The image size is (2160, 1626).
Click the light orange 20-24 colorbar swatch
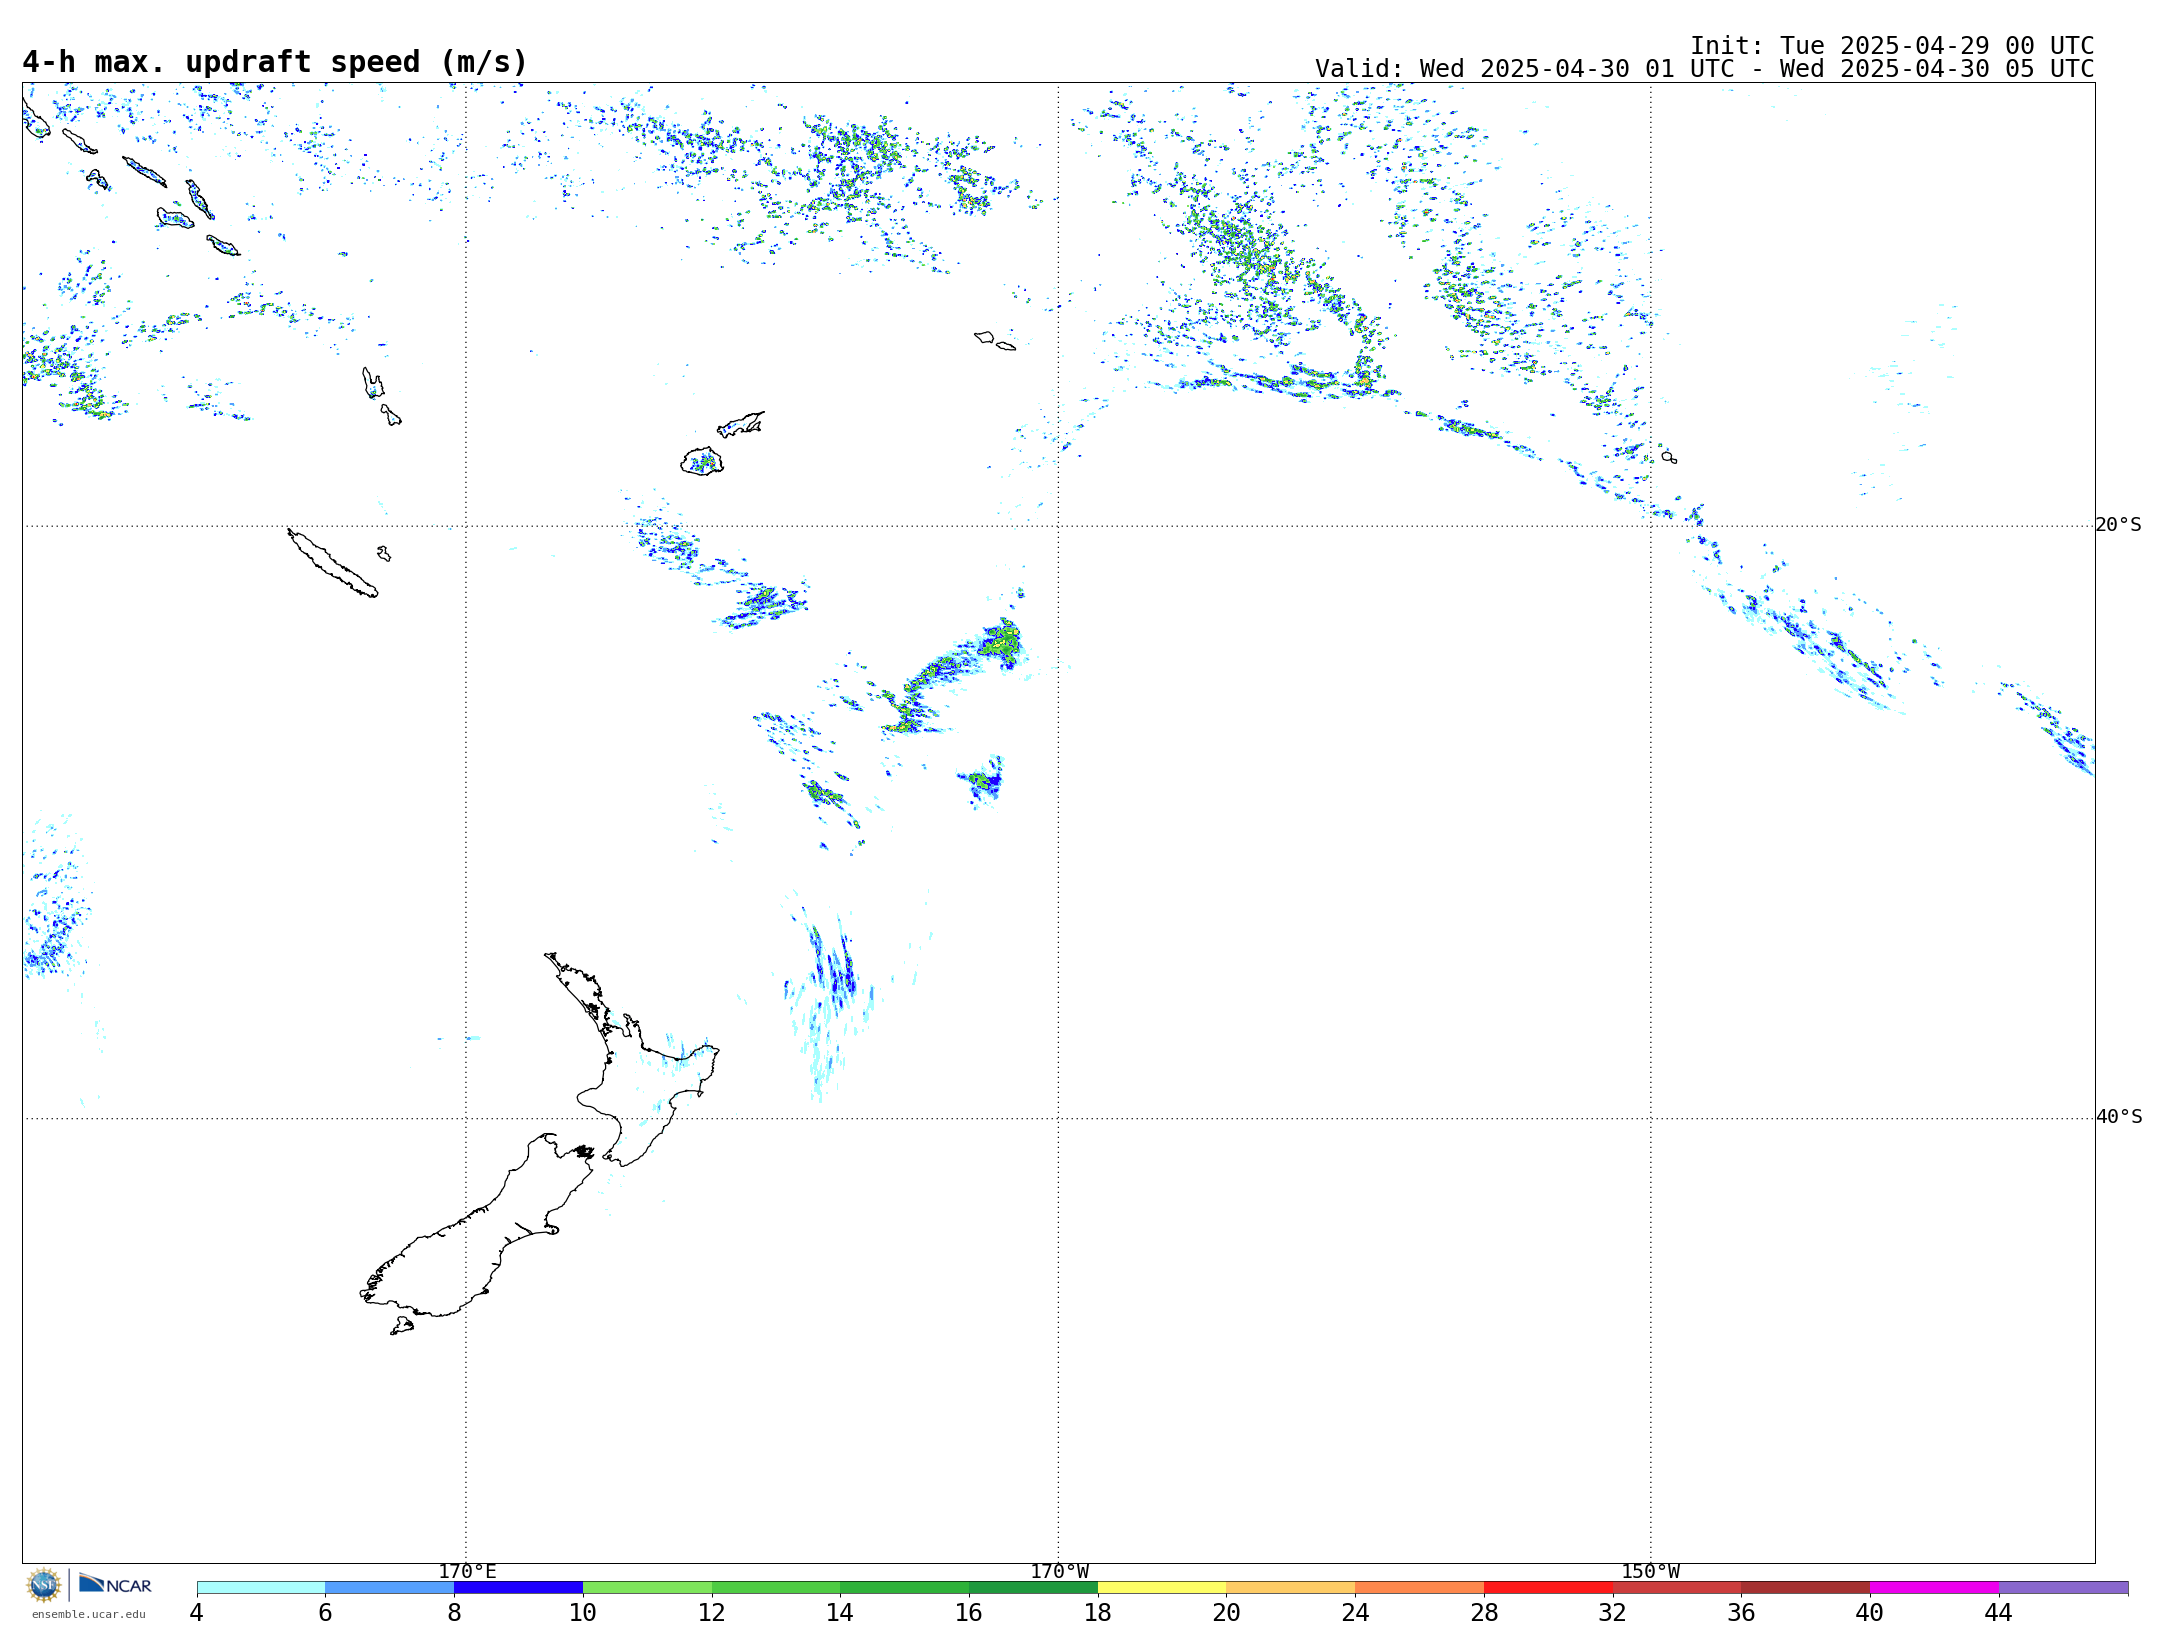pos(1291,1588)
